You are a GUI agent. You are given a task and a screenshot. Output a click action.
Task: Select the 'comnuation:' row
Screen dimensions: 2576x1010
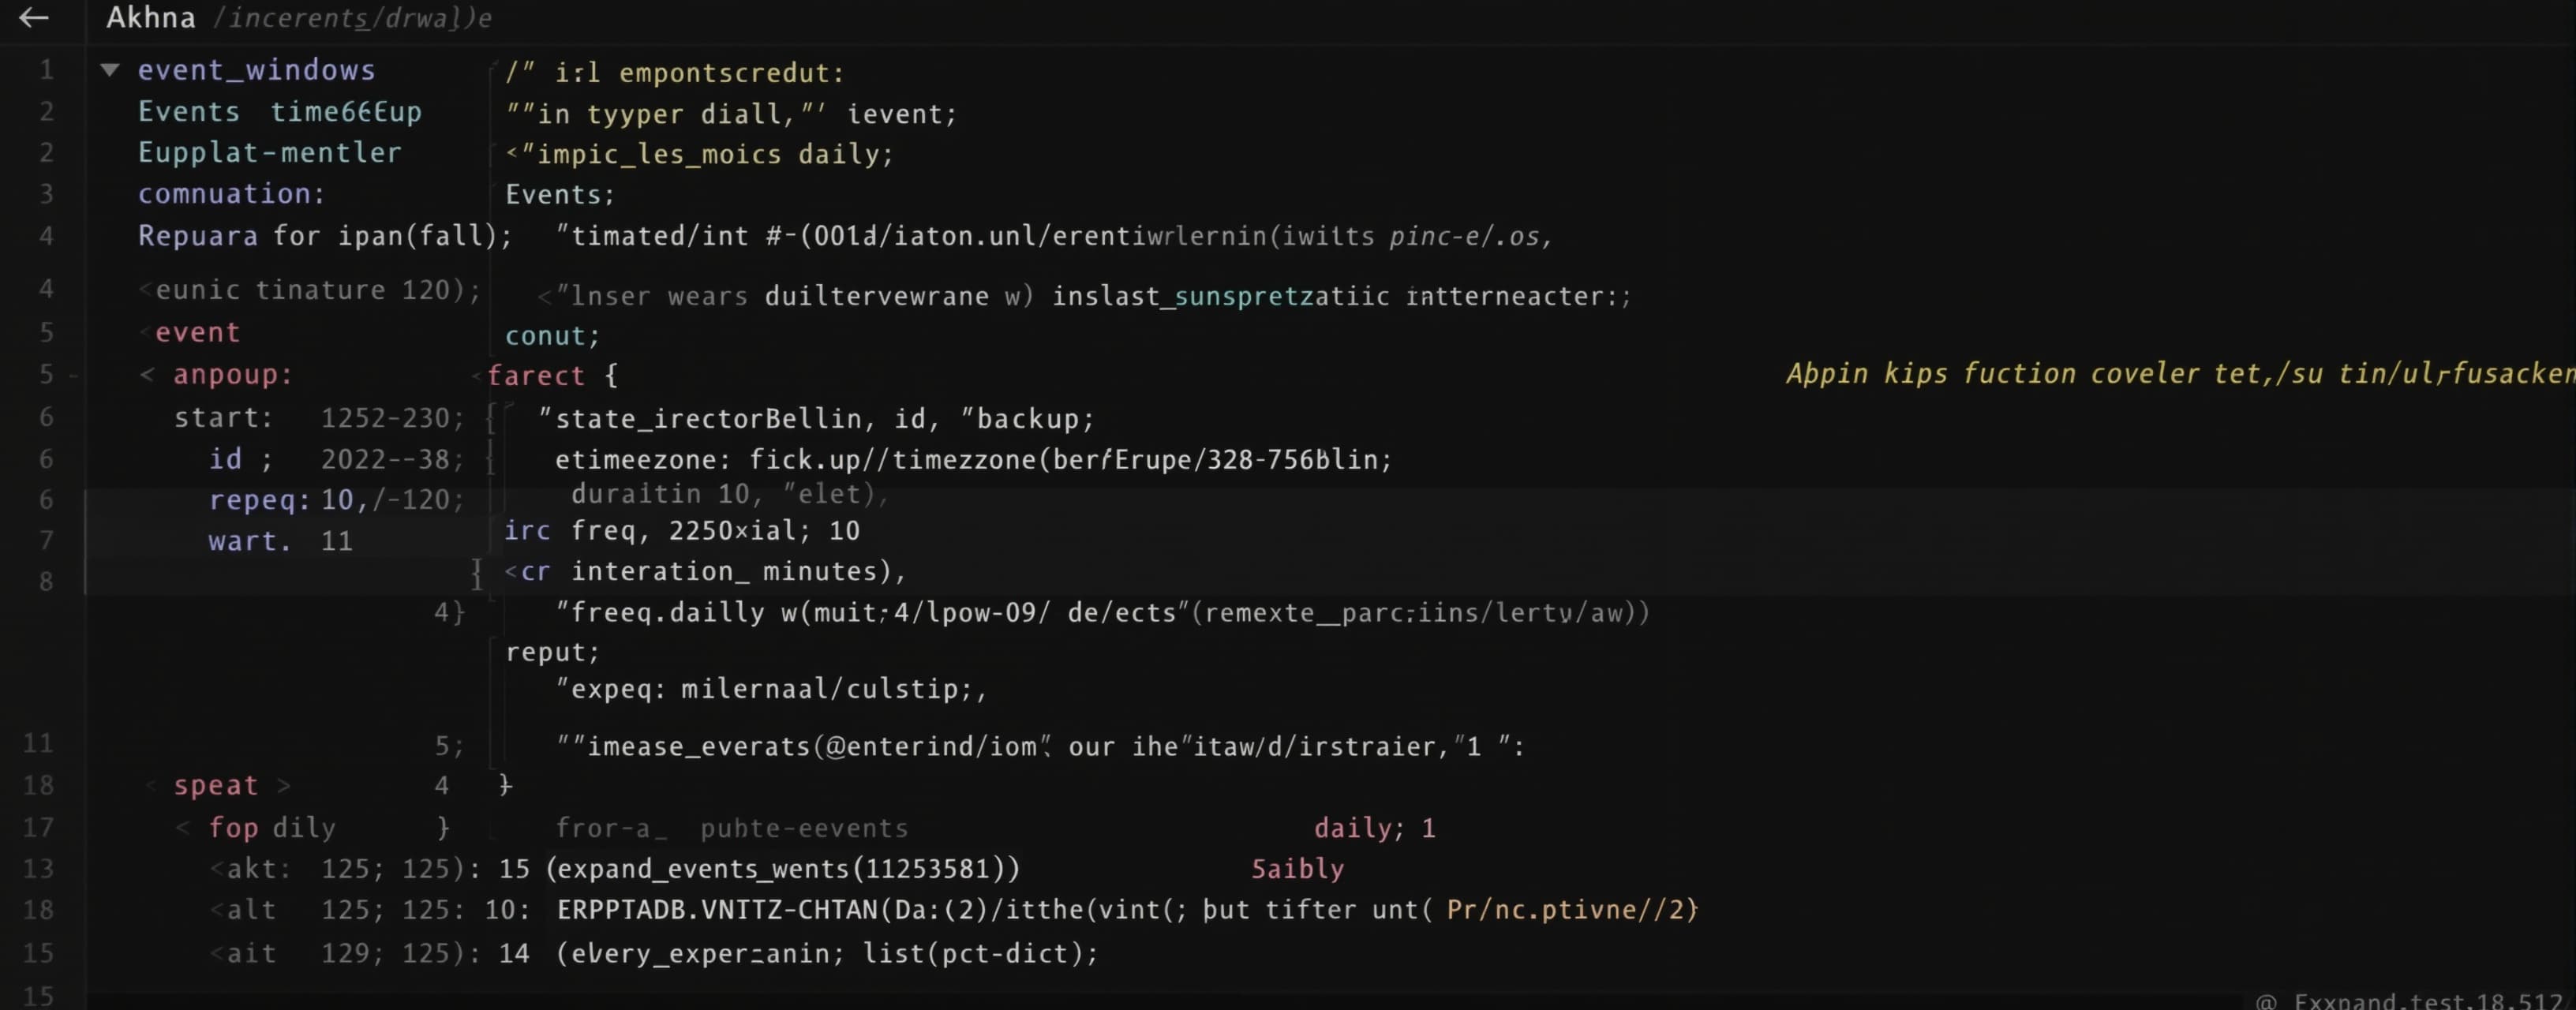(x=232, y=194)
